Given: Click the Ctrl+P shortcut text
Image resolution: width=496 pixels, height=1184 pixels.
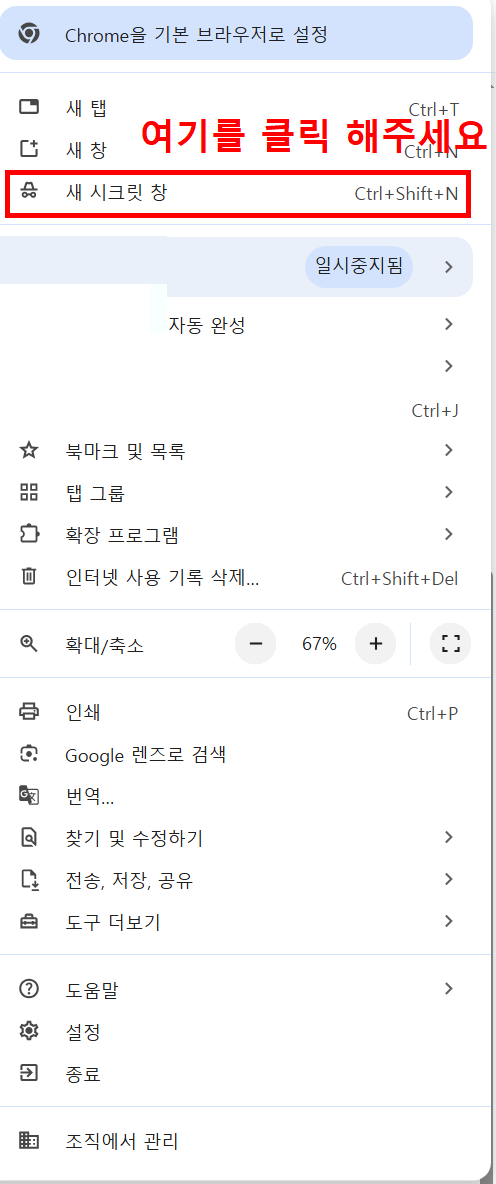Looking at the screenshot, I should pyautogui.click(x=433, y=713).
